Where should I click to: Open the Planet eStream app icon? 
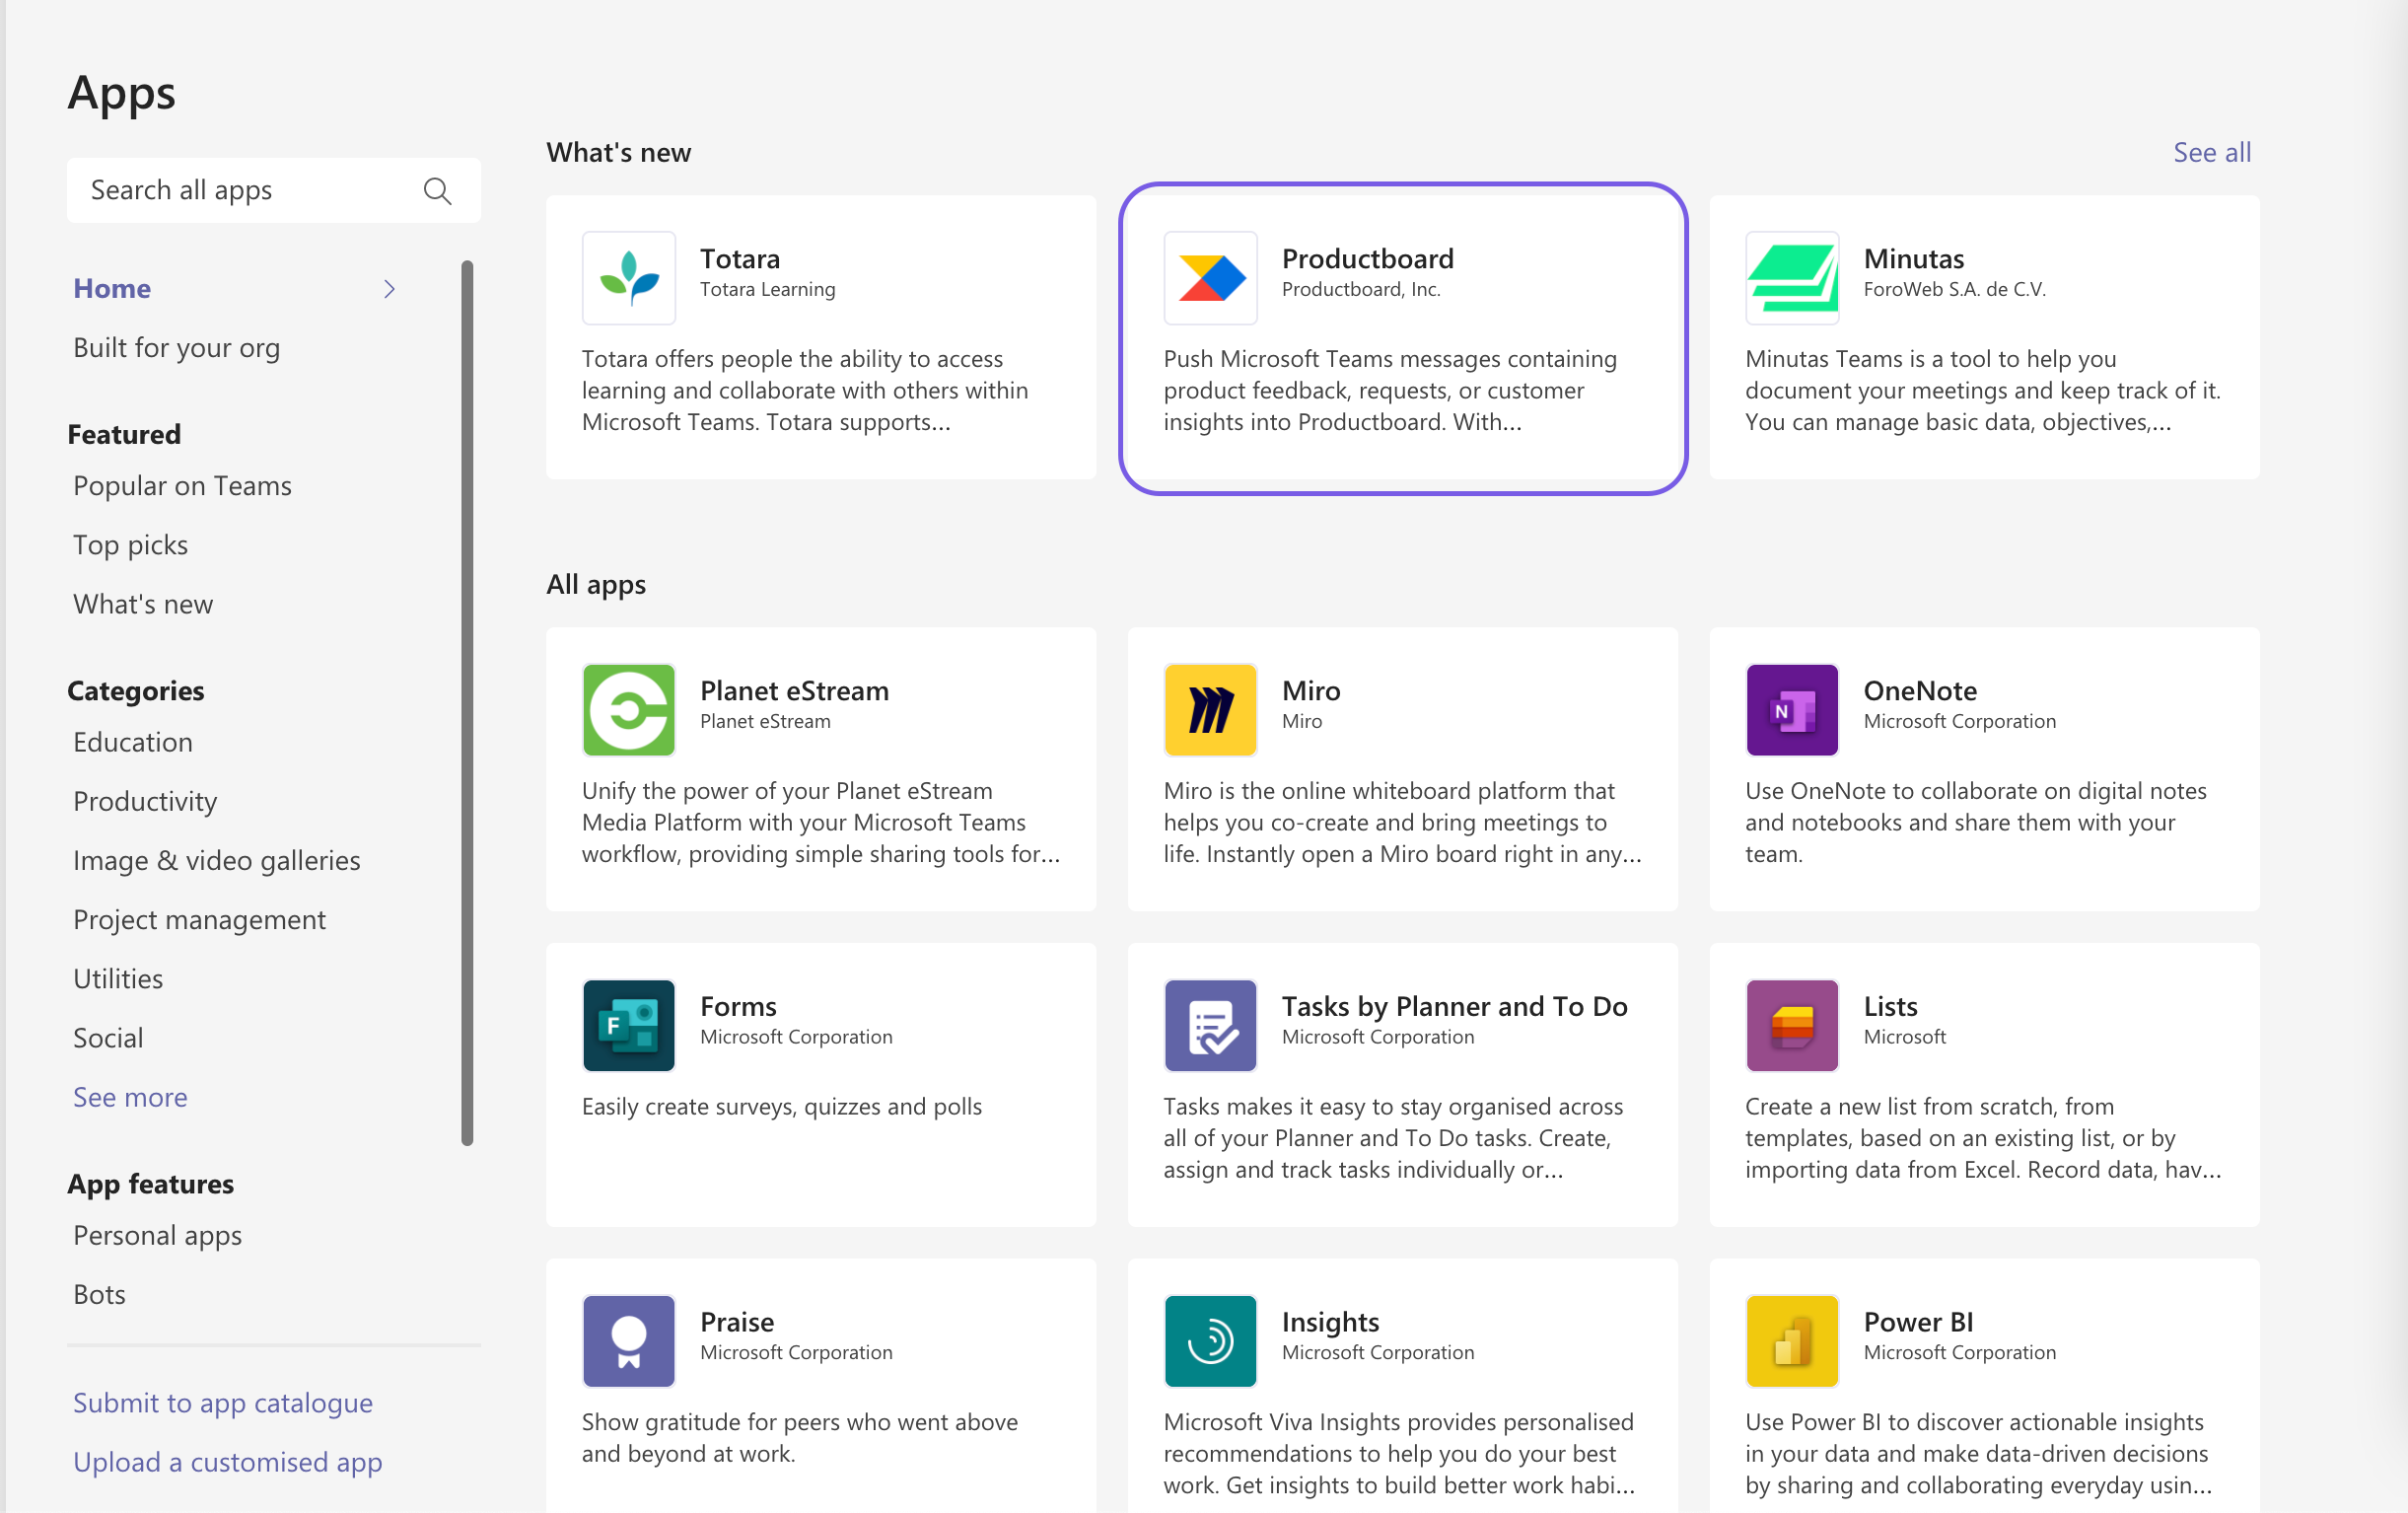point(628,709)
